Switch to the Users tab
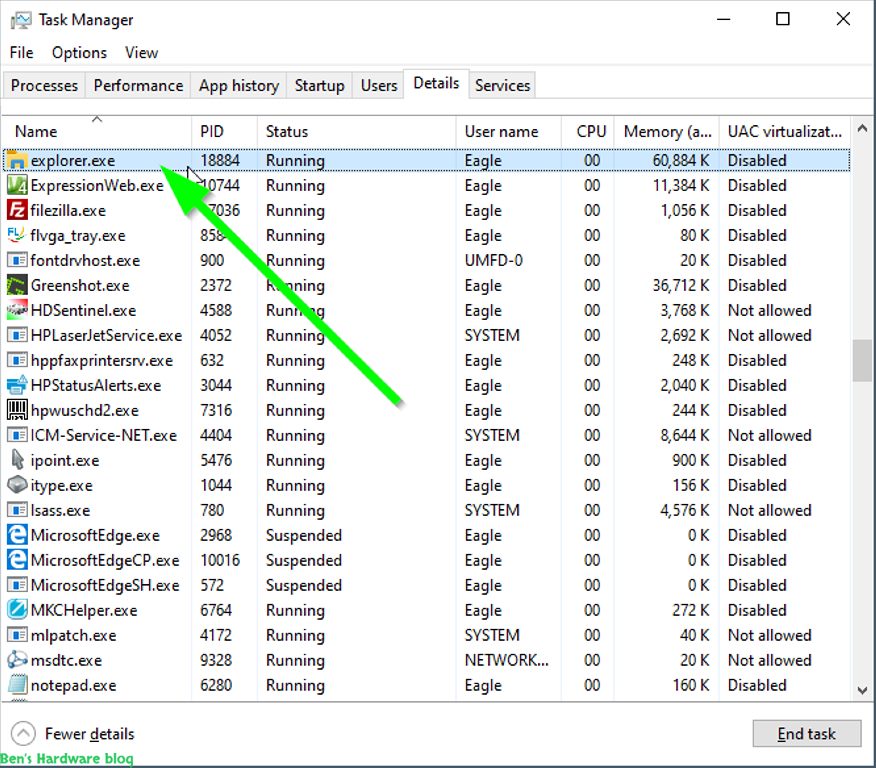The height and width of the screenshot is (768, 876). point(379,85)
